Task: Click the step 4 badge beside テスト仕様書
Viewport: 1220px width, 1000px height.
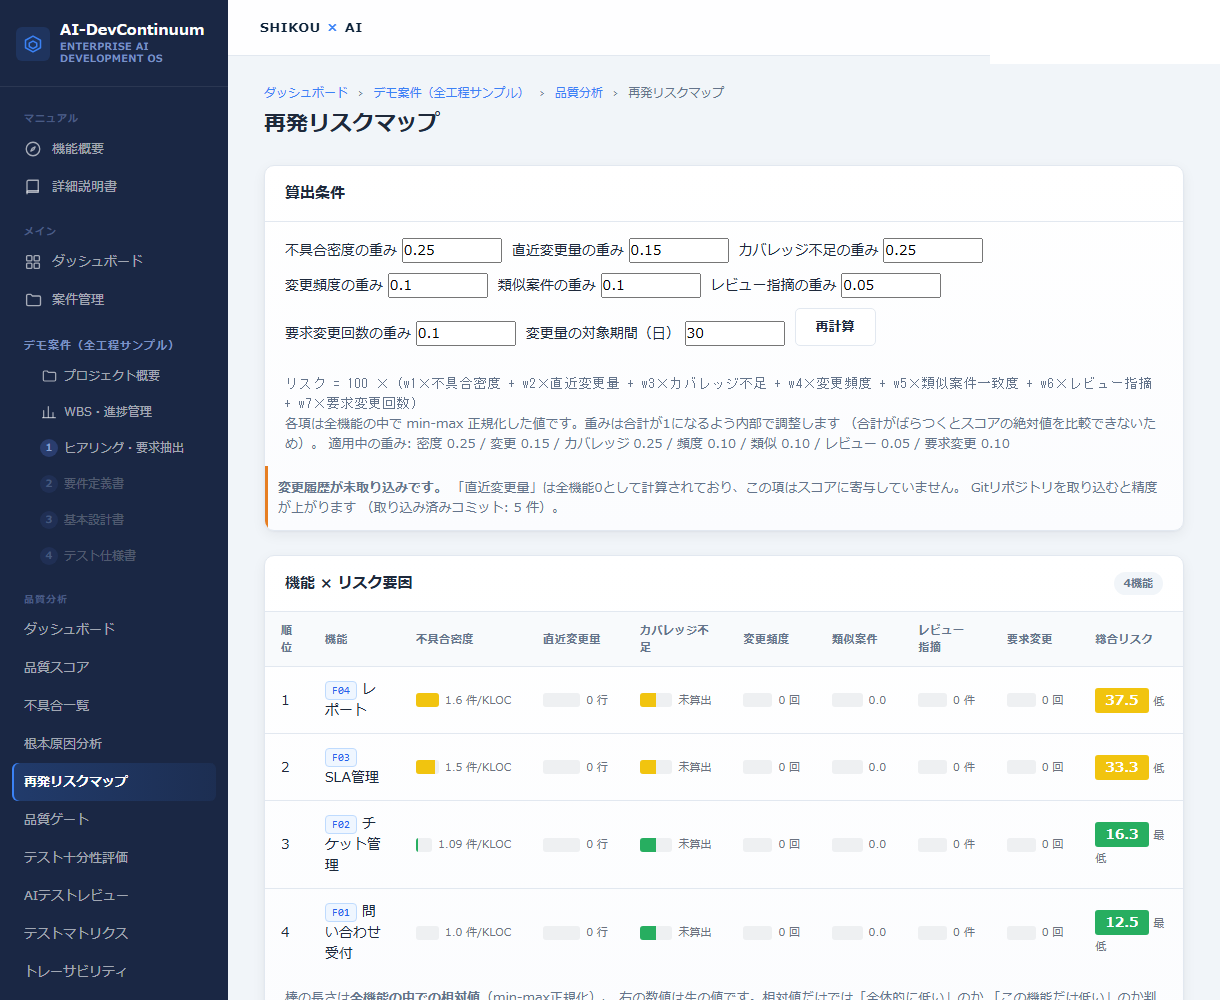Action: (48, 556)
